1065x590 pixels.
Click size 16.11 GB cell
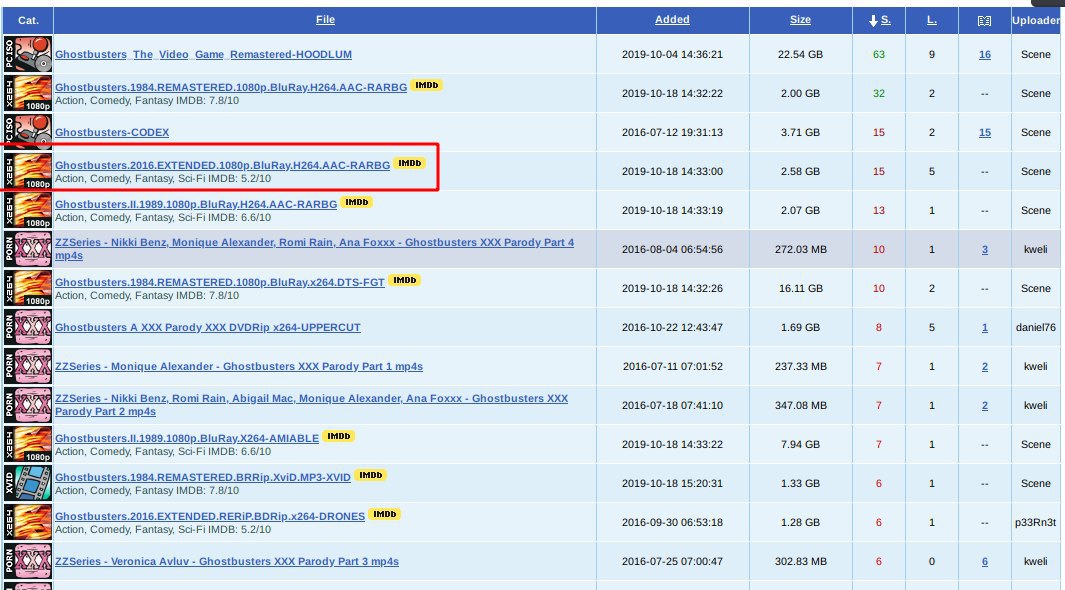pyautogui.click(x=801, y=289)
